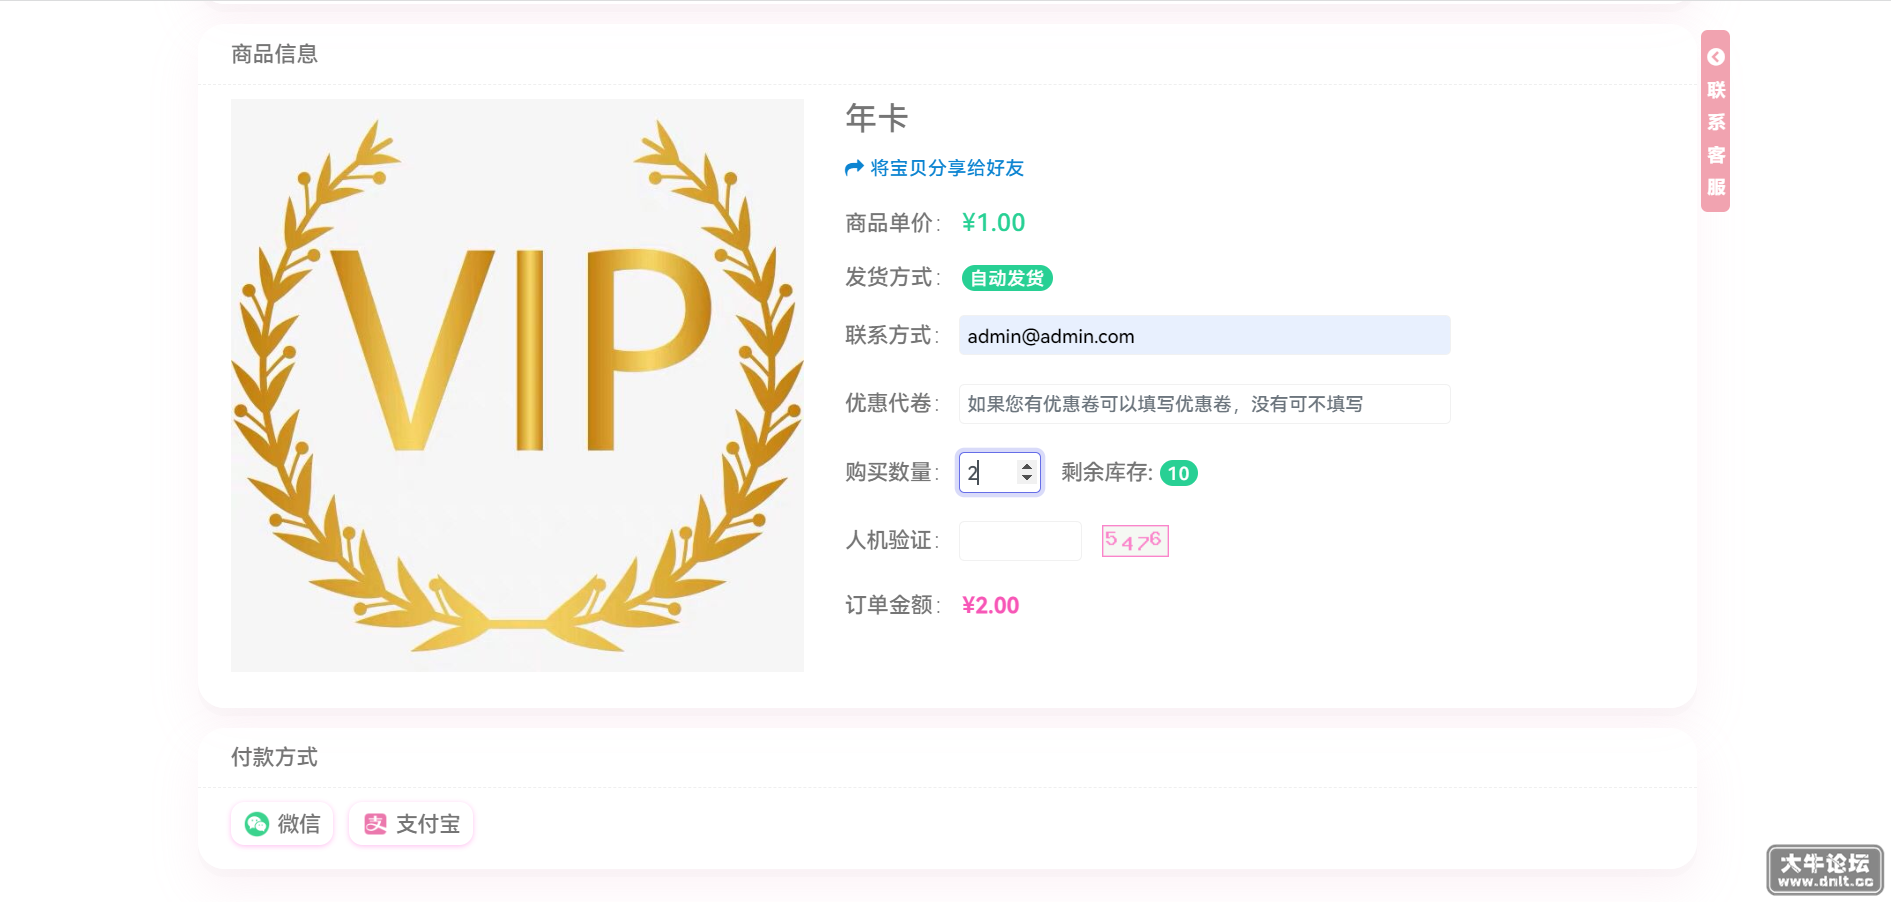
Task: Click the 商品信息 section heading
Action: pyautogui.click(x=274, y=54)
